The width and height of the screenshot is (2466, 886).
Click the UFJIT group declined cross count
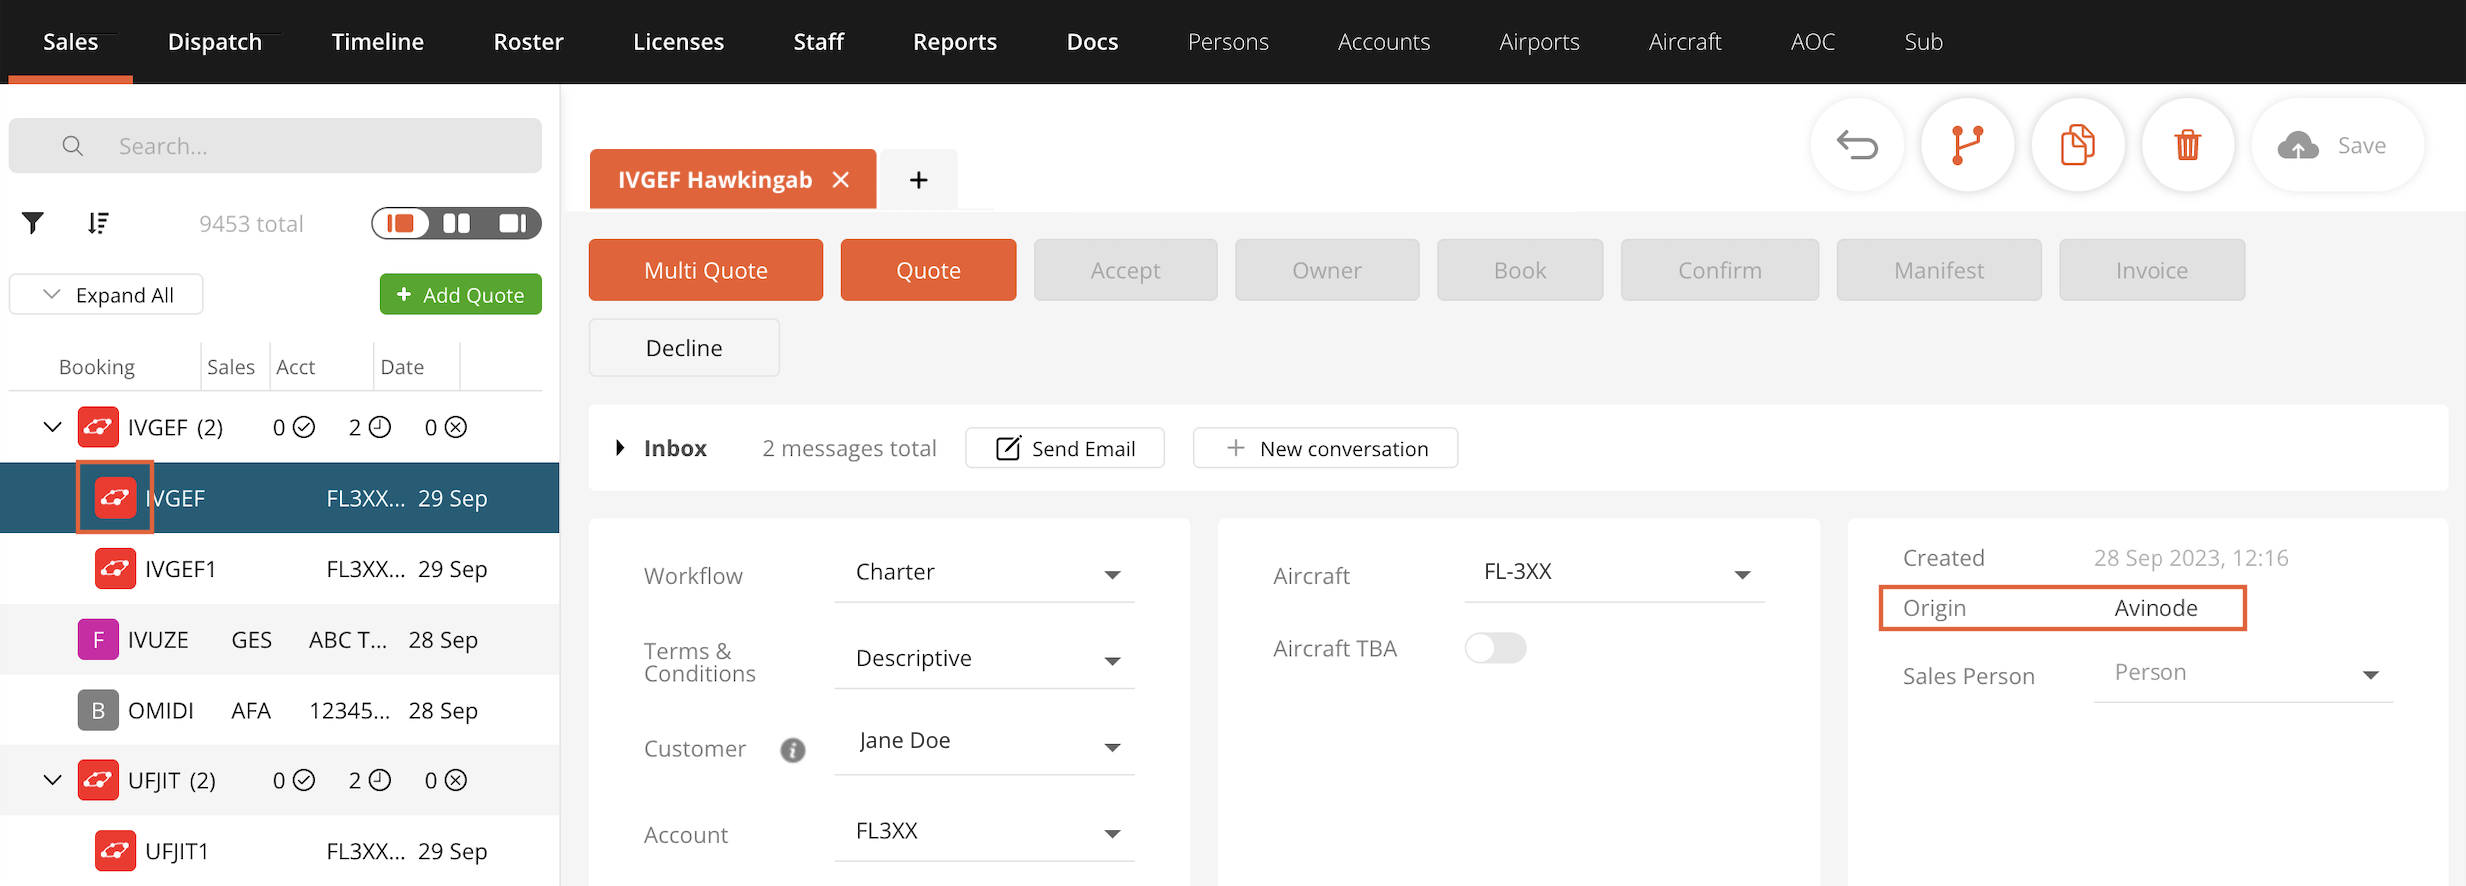pos(446,781)
